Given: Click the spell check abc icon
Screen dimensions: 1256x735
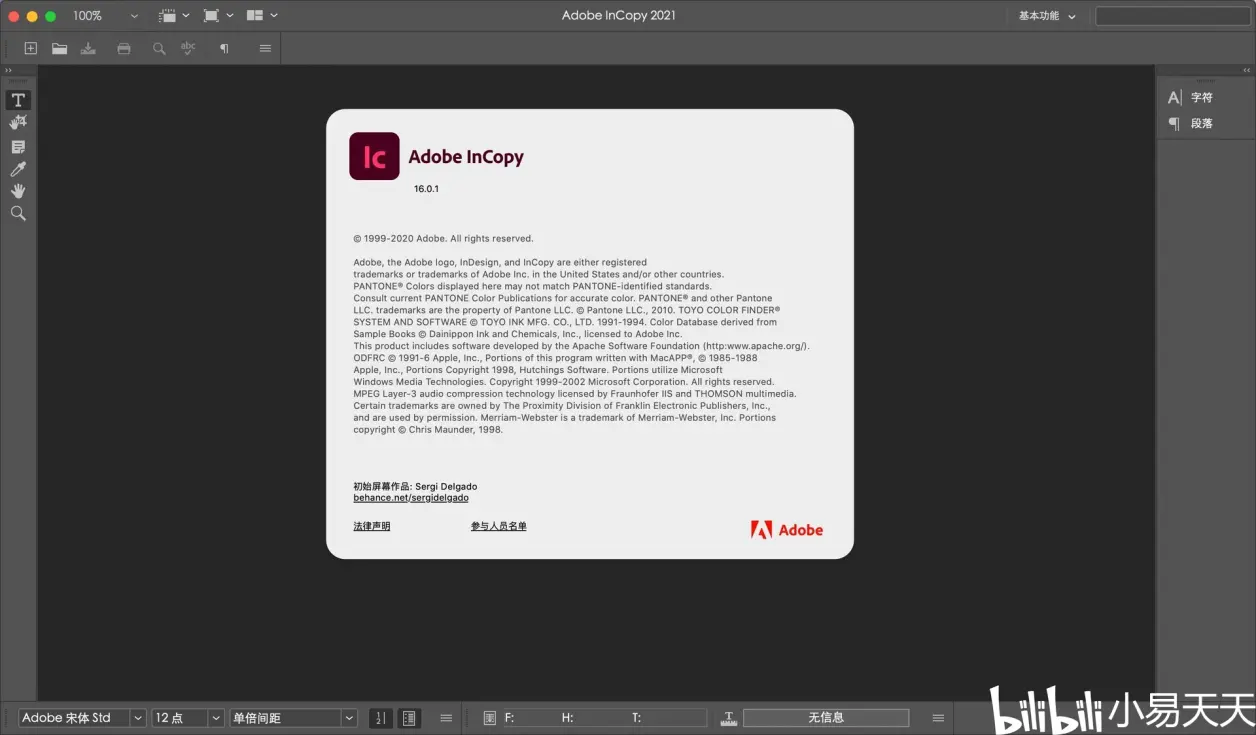Looking at the screenshot, I should point(188,48).
